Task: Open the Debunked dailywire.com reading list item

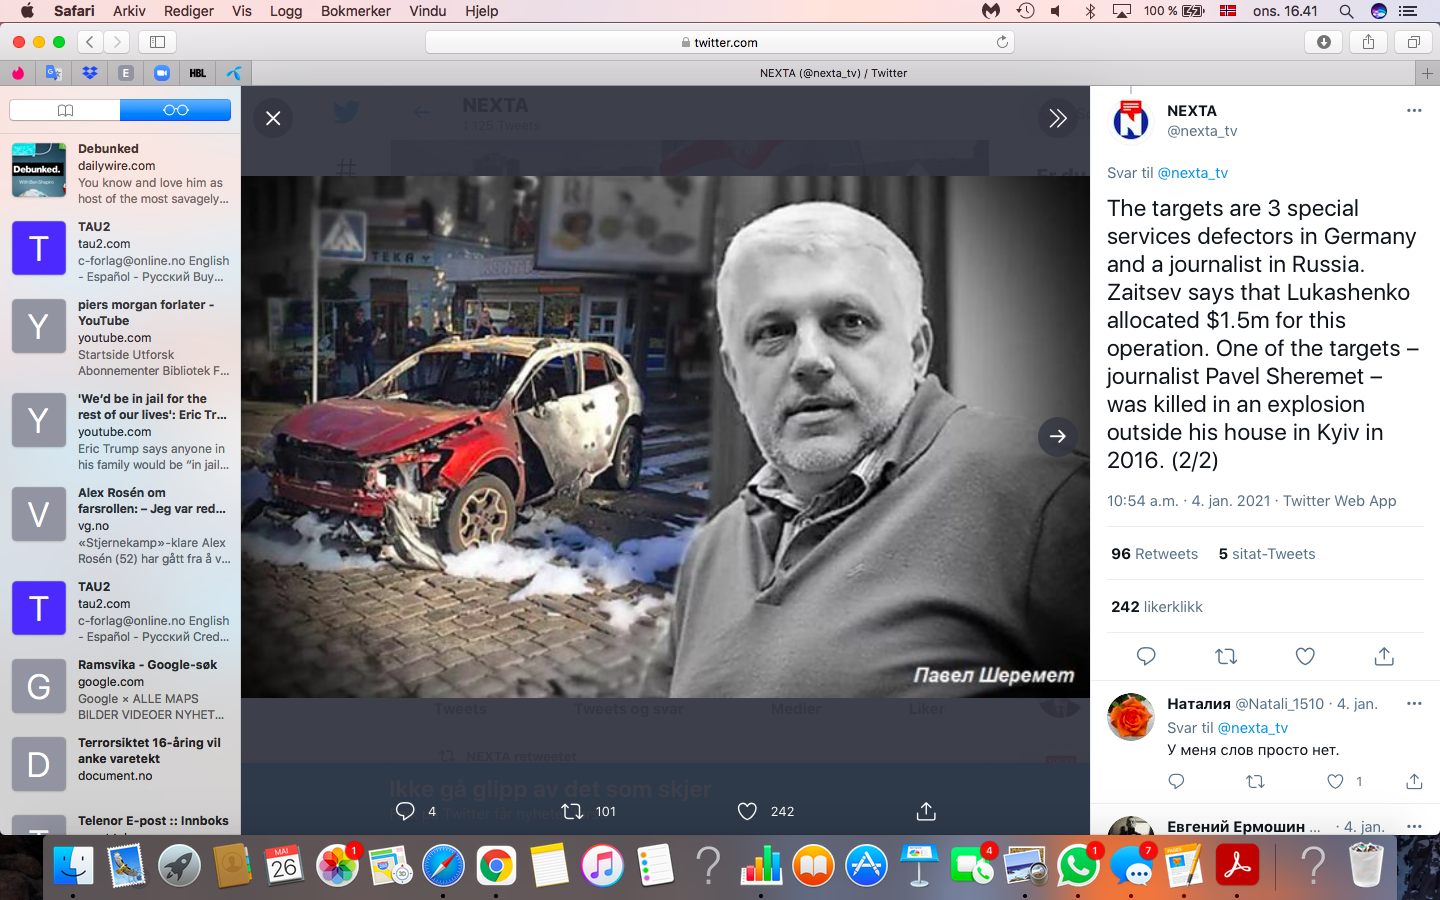Action: pos(120,173)
